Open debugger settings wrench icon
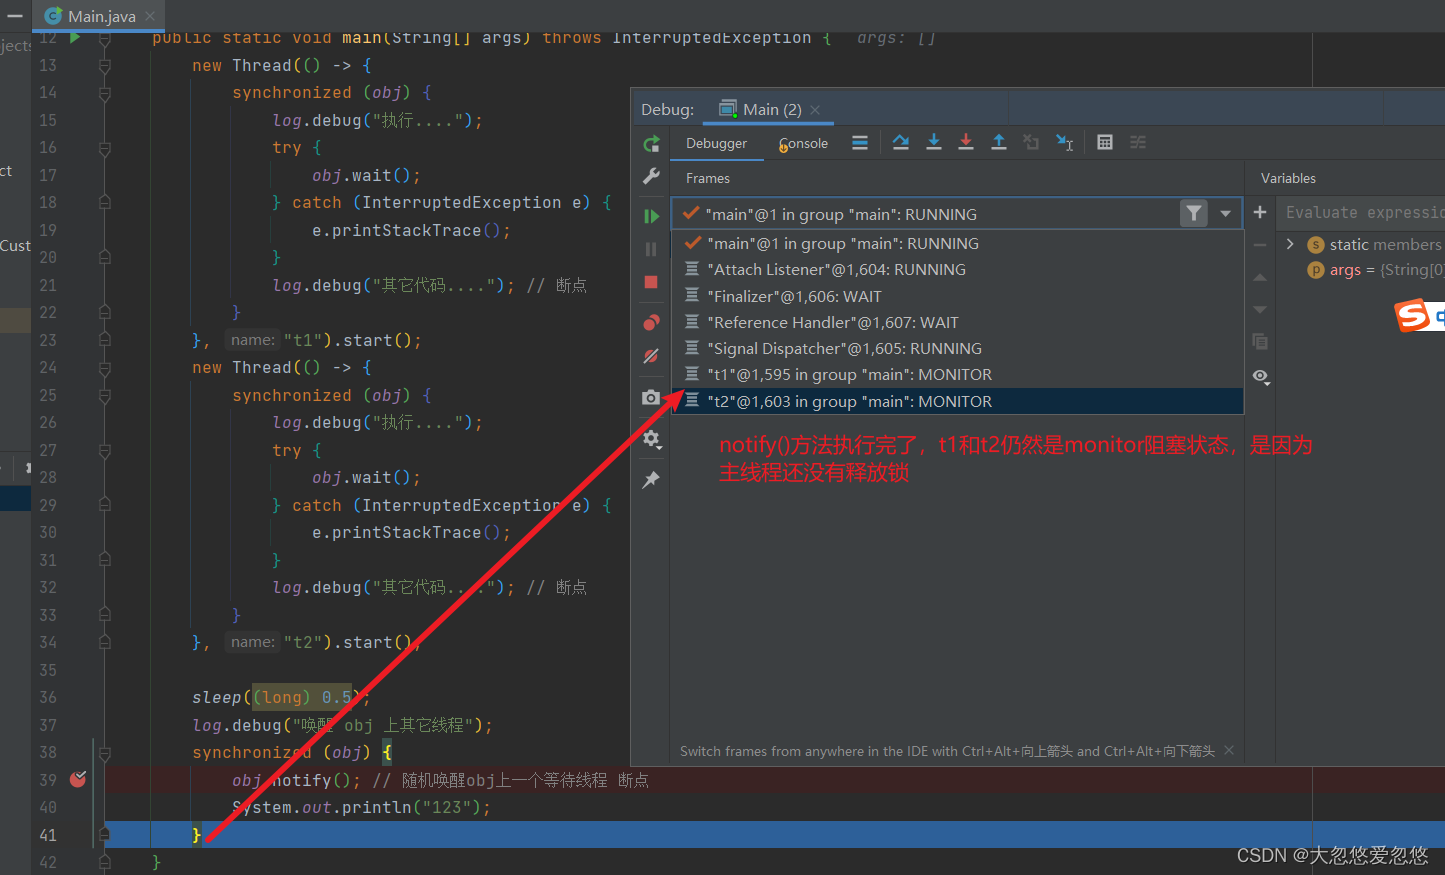 pos(652,177)
